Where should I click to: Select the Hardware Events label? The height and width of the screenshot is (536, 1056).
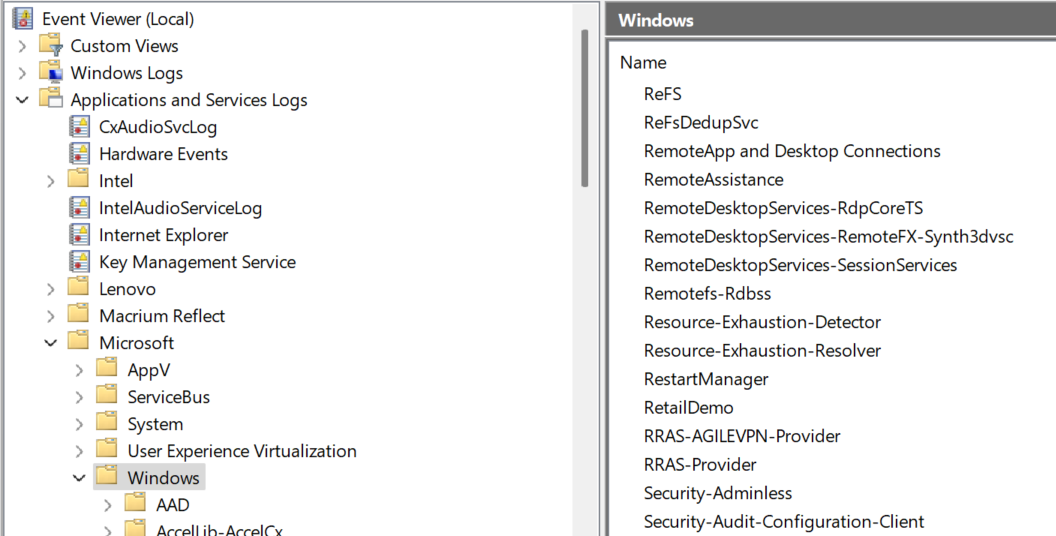[x=163, y=154]
